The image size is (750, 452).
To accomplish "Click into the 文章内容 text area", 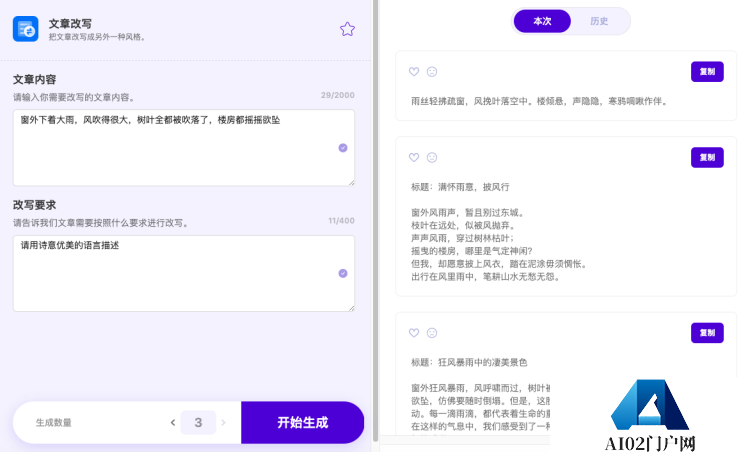I will tap(184, 148).
